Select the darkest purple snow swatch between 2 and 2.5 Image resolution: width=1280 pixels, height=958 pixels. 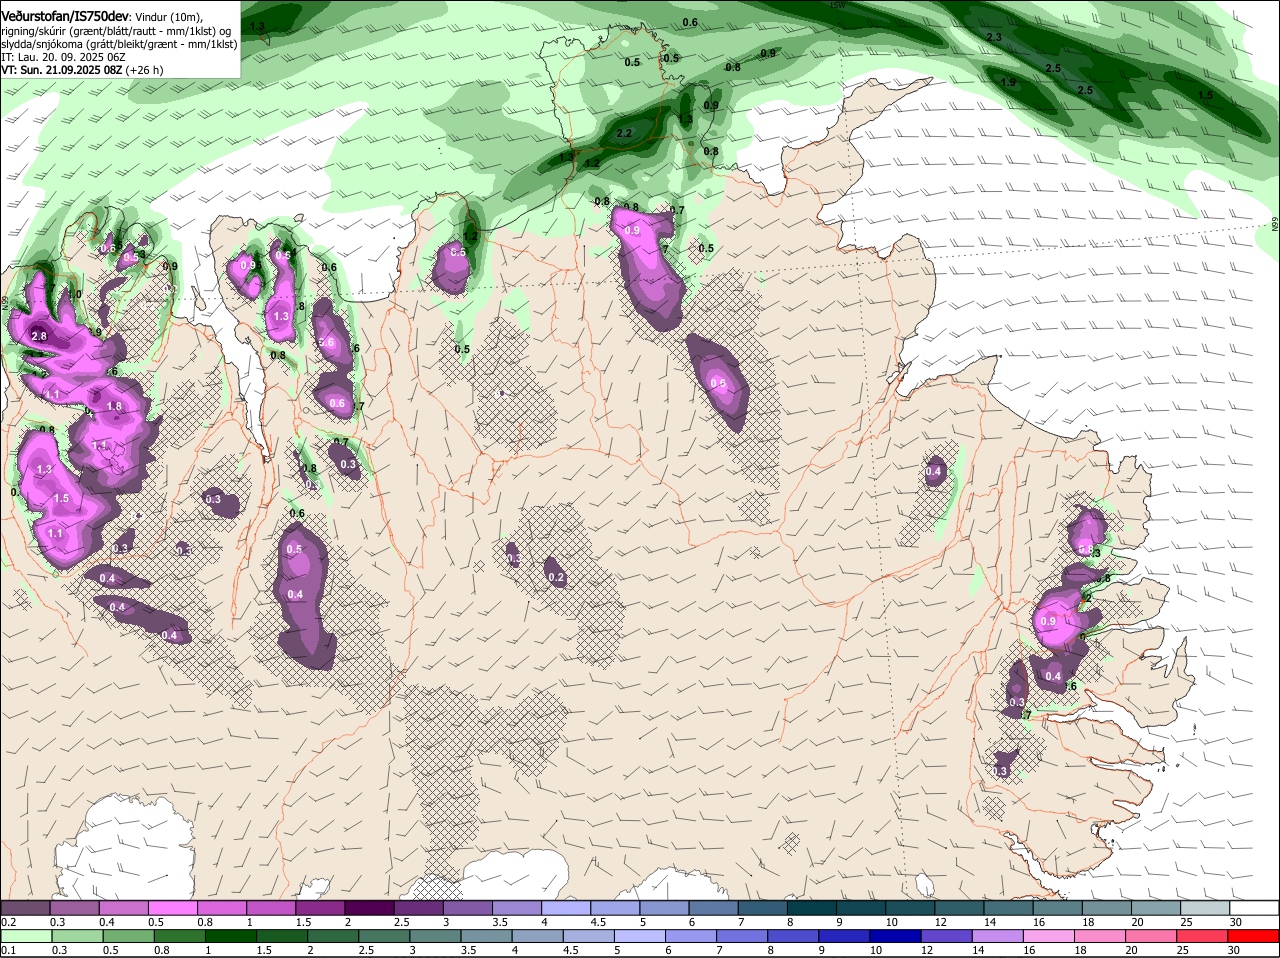point(370,907)
